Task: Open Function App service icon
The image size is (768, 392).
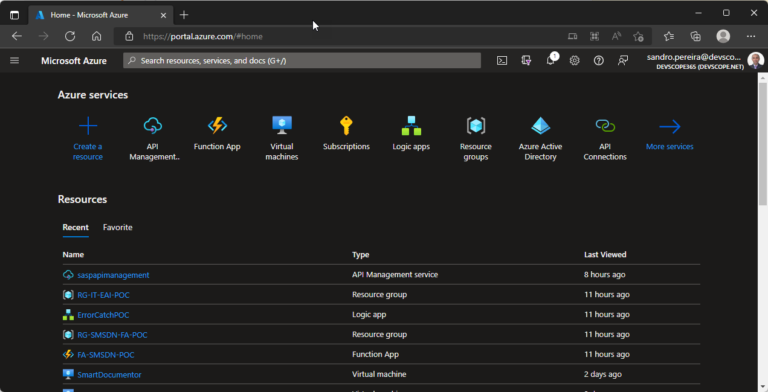Action: point(217,126)
